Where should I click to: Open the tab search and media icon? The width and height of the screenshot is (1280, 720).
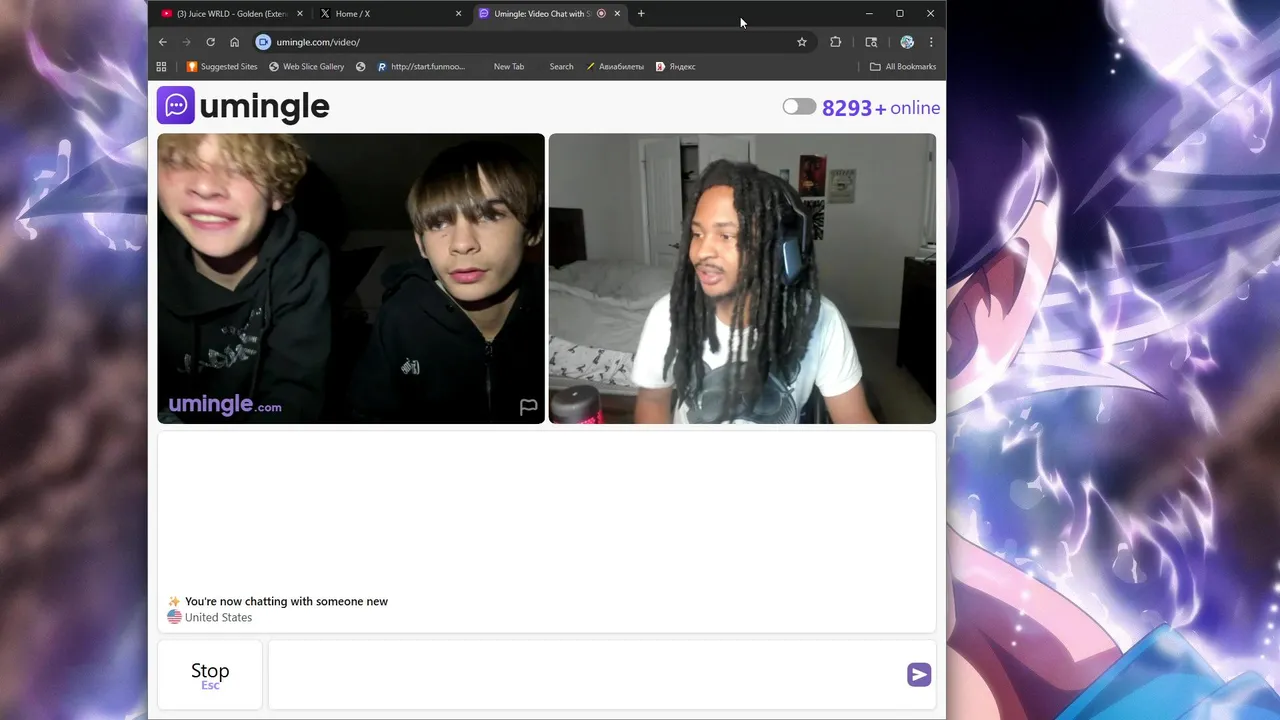(871, 42)
